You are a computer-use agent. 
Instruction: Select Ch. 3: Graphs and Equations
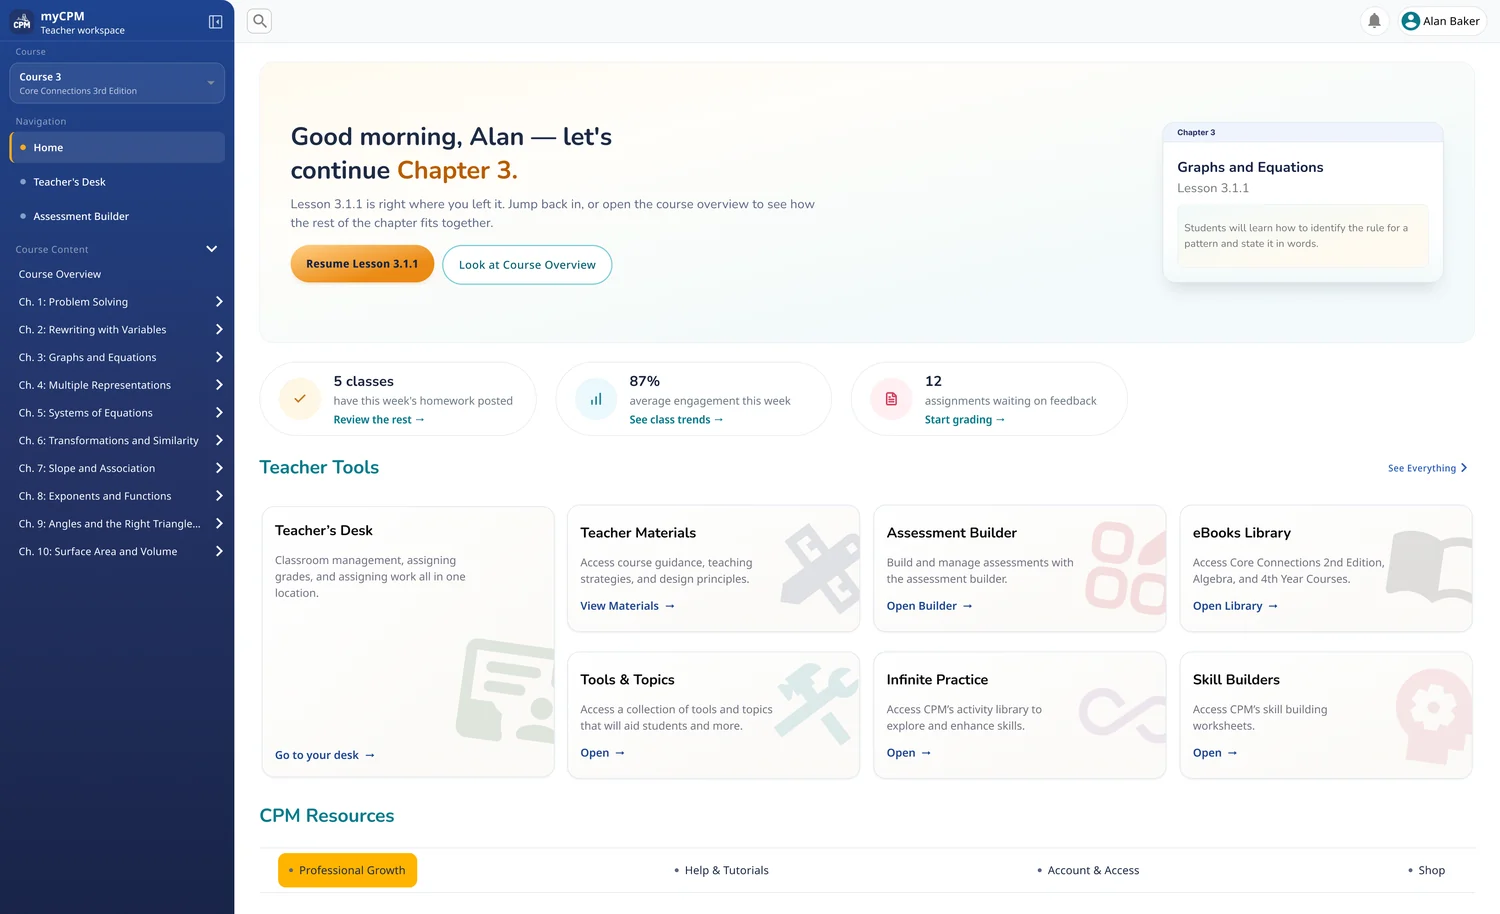pos(88,357)
